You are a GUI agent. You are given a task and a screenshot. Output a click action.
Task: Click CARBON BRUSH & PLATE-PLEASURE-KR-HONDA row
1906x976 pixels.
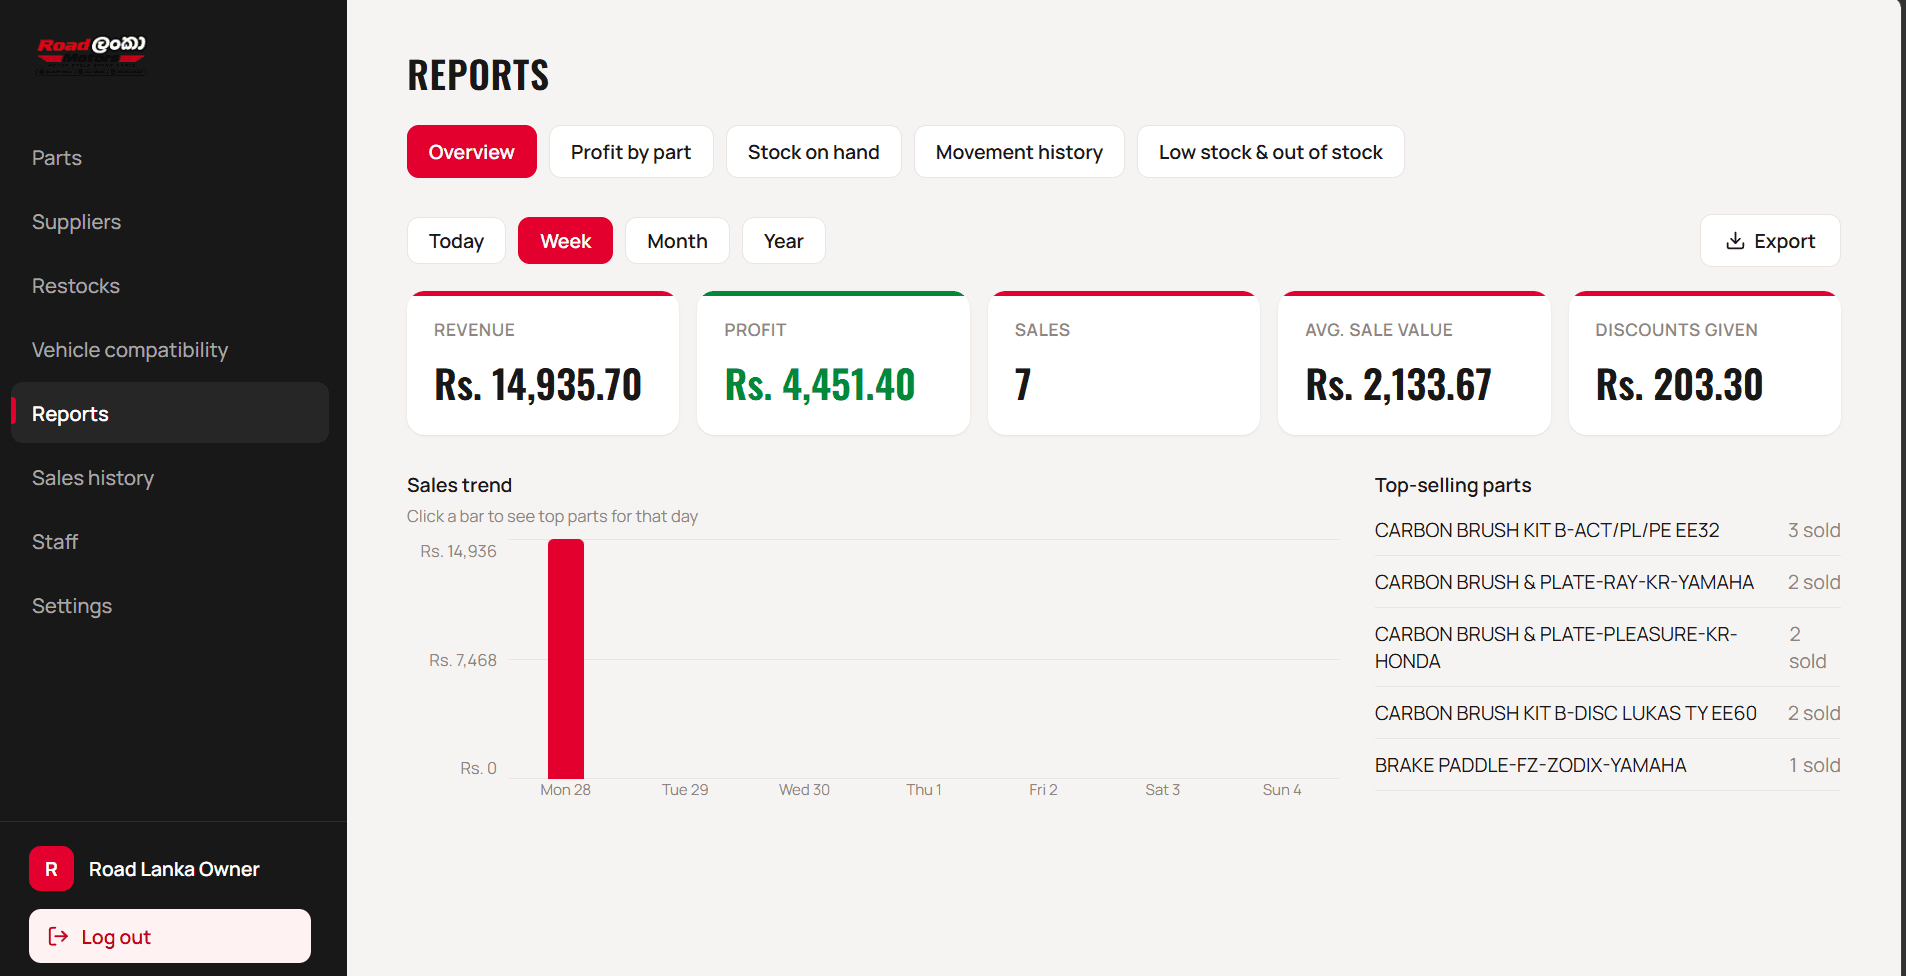[x=1608, y=647]
